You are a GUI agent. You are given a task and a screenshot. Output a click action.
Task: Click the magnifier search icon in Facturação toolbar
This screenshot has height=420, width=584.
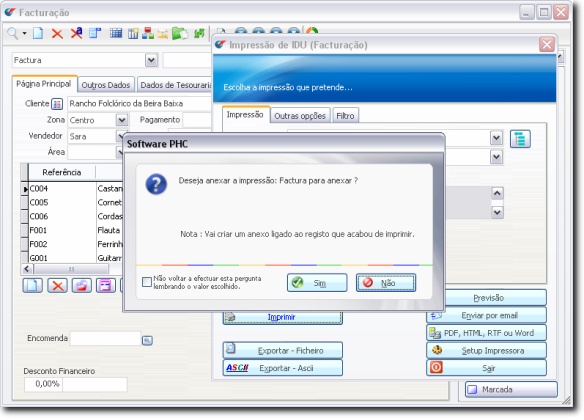pos(13,34)
